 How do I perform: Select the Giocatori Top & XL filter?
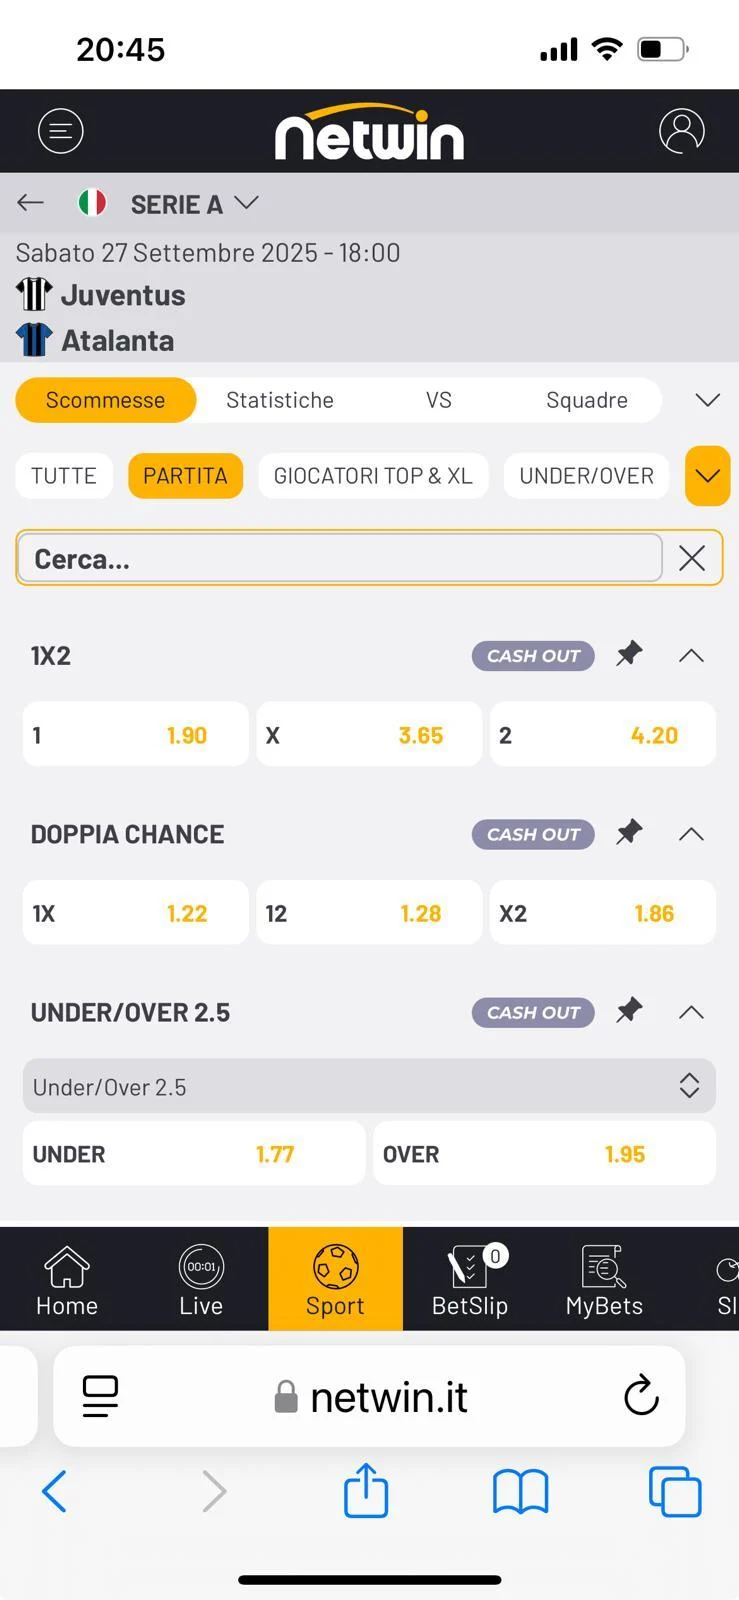tap(373, 476)
